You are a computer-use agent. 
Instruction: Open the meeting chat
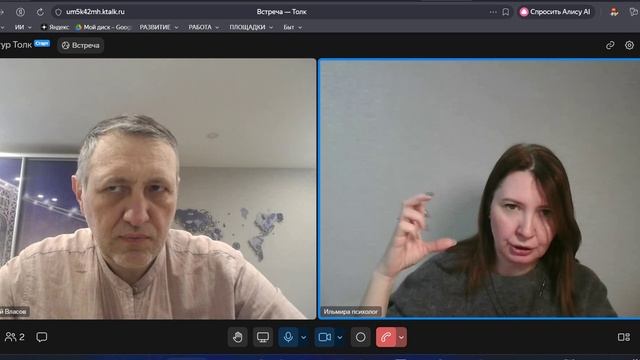click(x=42, y=337)
